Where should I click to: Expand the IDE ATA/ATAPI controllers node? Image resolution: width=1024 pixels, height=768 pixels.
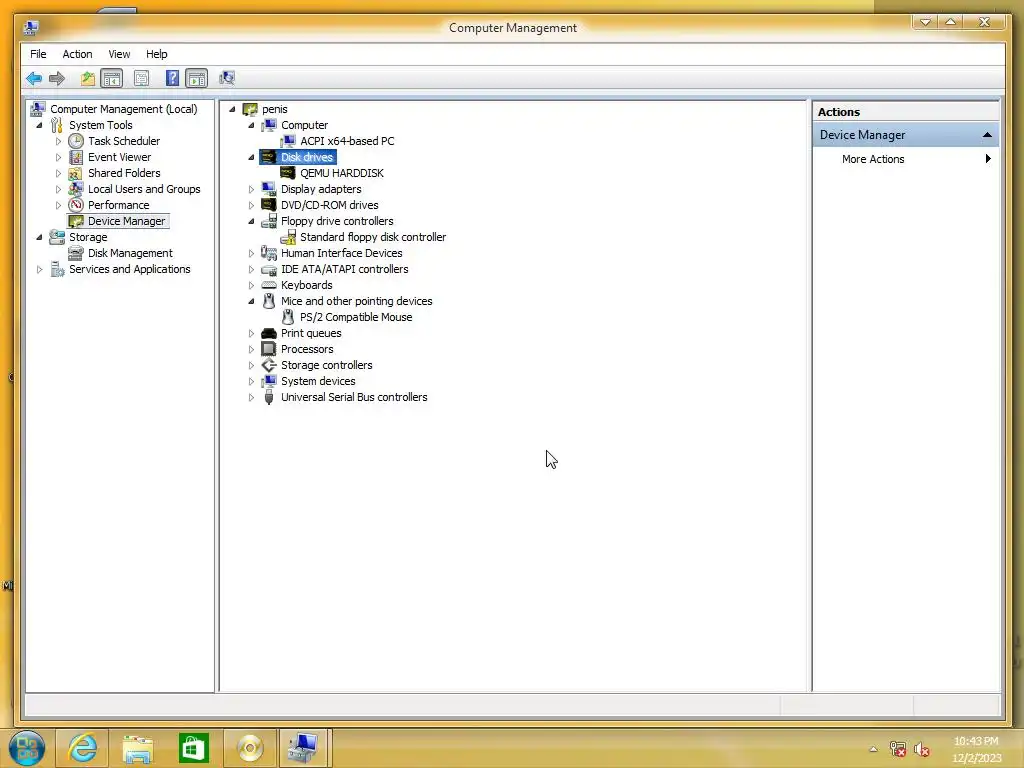click(251, 269)
